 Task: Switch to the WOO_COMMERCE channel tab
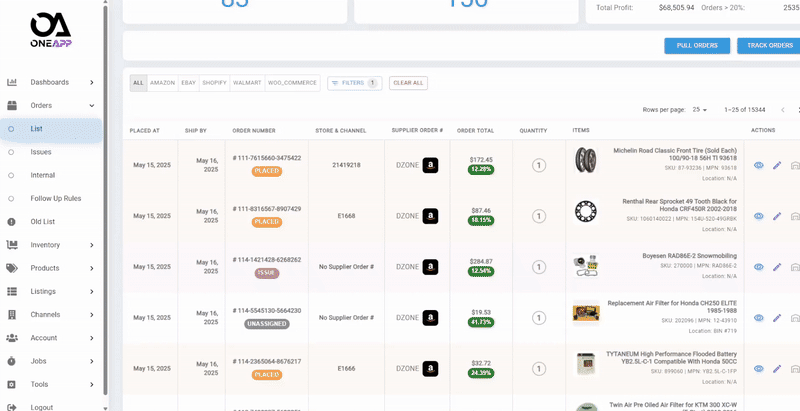click(x=292, y=83)
